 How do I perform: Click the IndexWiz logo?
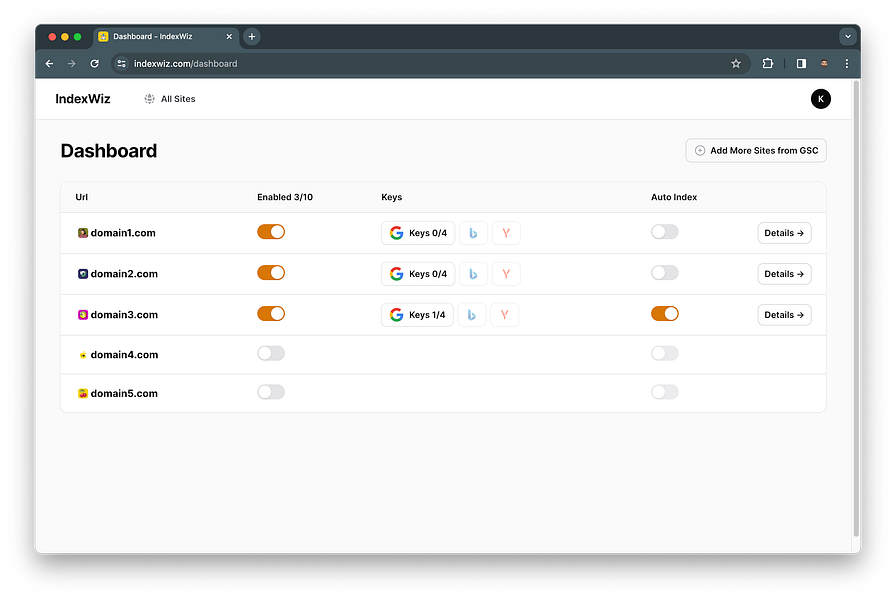pos(83,99)
